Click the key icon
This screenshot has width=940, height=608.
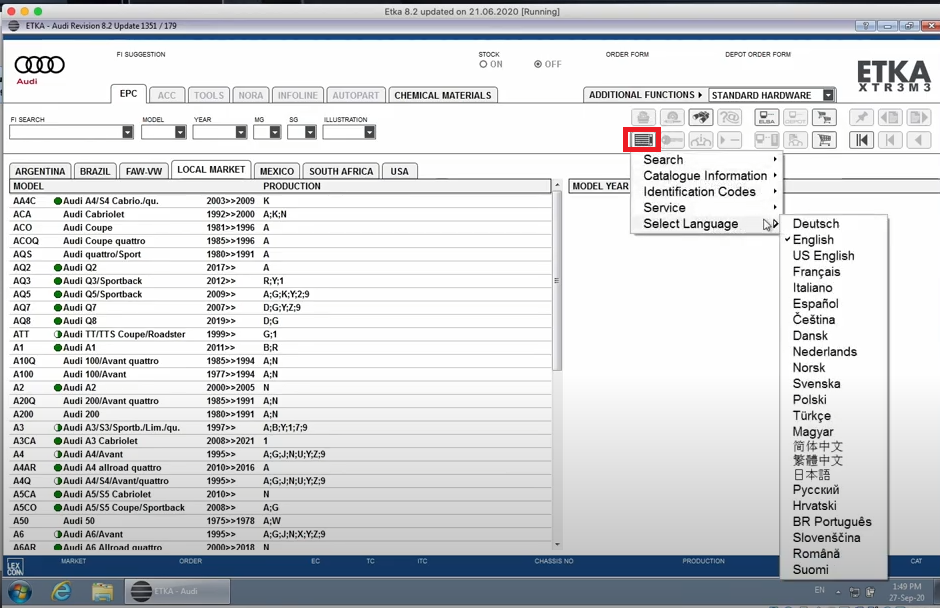click(x=672, y=140)
